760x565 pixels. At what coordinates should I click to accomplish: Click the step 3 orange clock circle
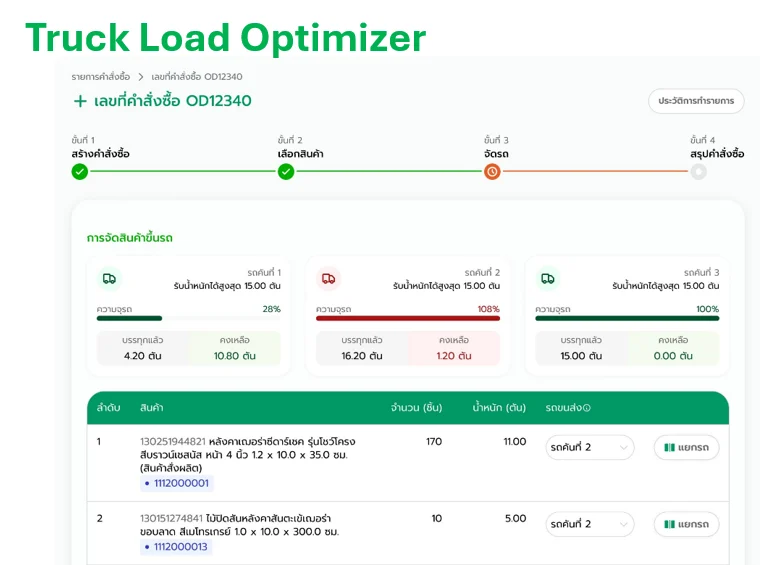pyautogui.click(x=492, y=172)
